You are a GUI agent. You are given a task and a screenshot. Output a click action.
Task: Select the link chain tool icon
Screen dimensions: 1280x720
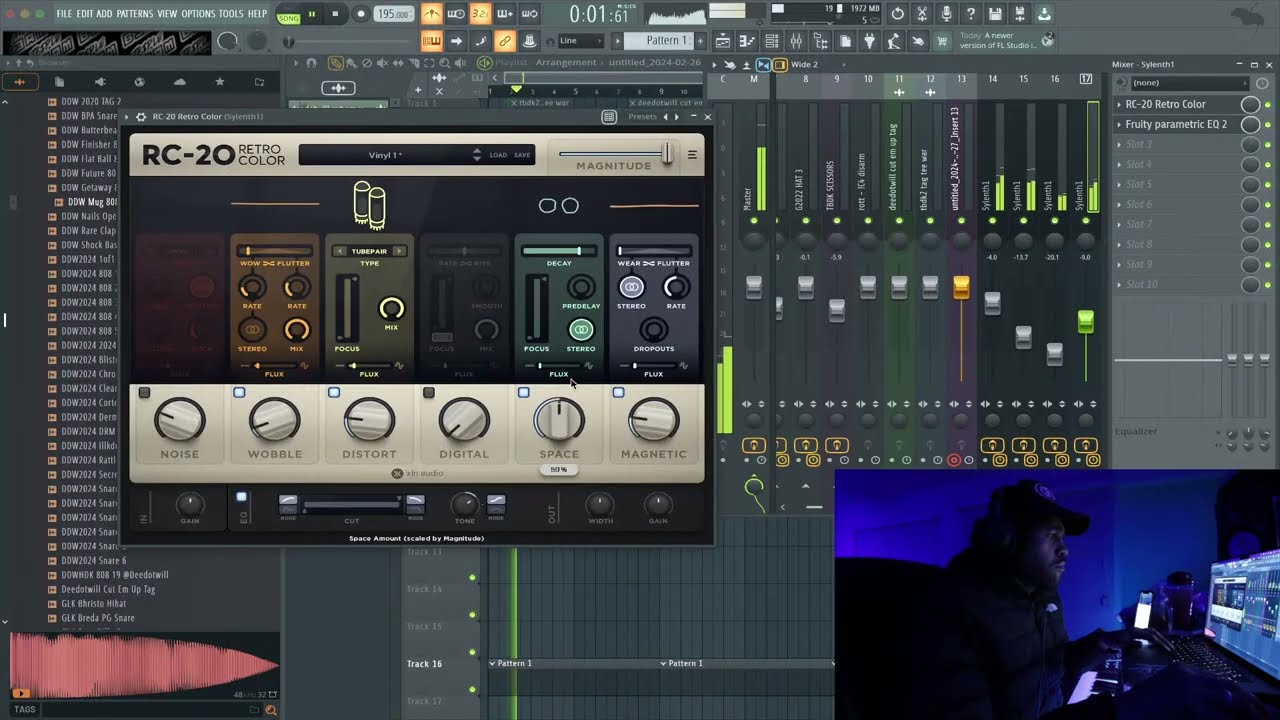click(x=505, y=41)
